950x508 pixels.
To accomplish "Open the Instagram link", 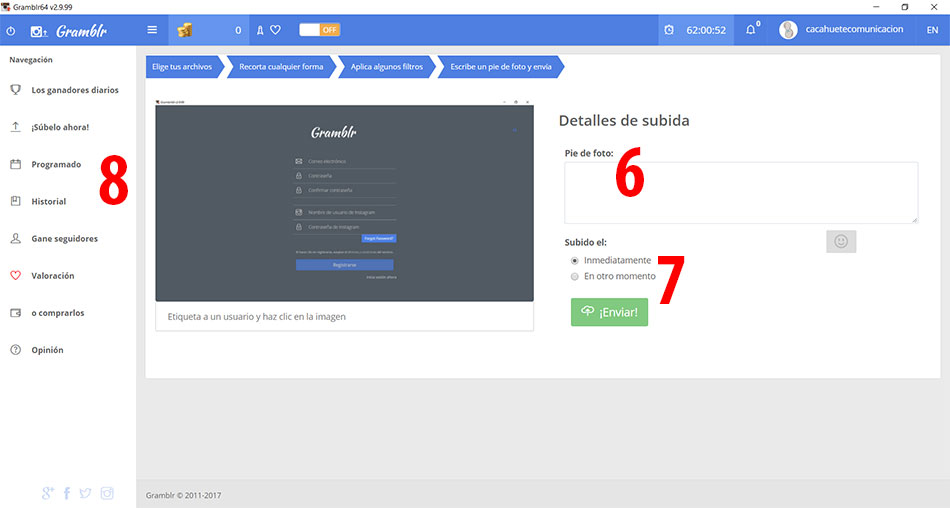I will coord(107,493).
